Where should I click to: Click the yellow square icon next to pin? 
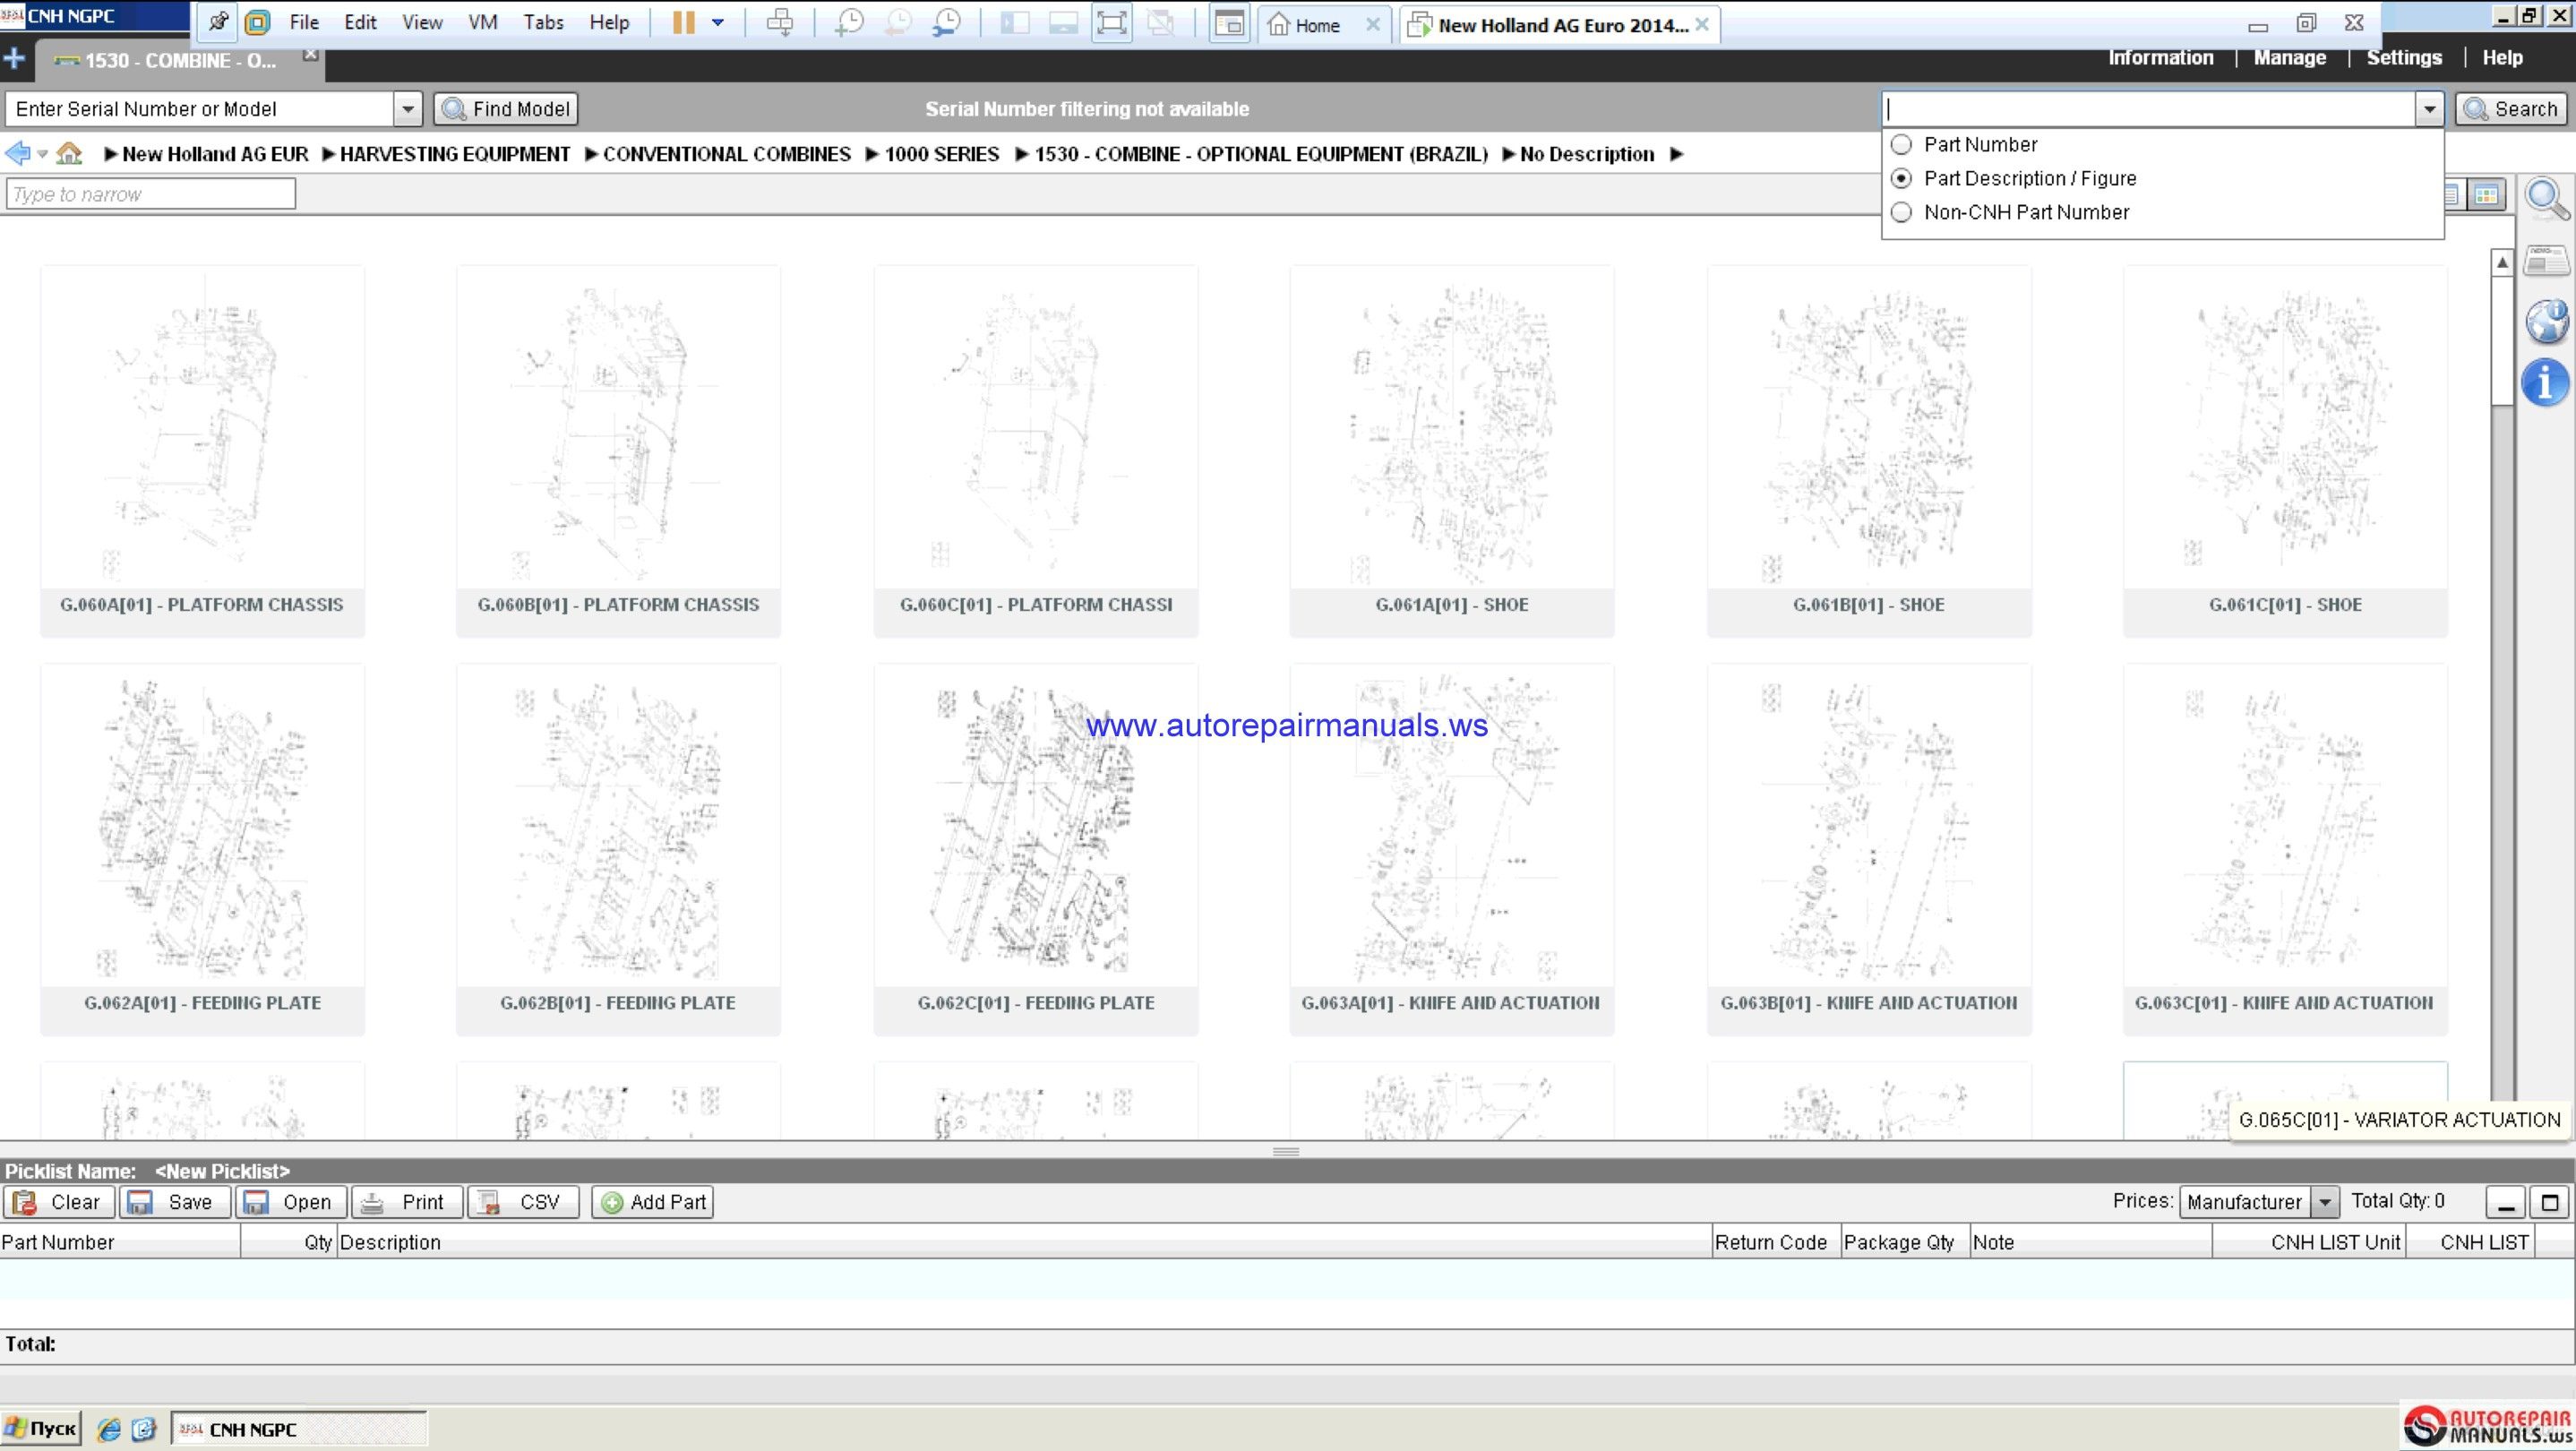[x=257, y=22]
